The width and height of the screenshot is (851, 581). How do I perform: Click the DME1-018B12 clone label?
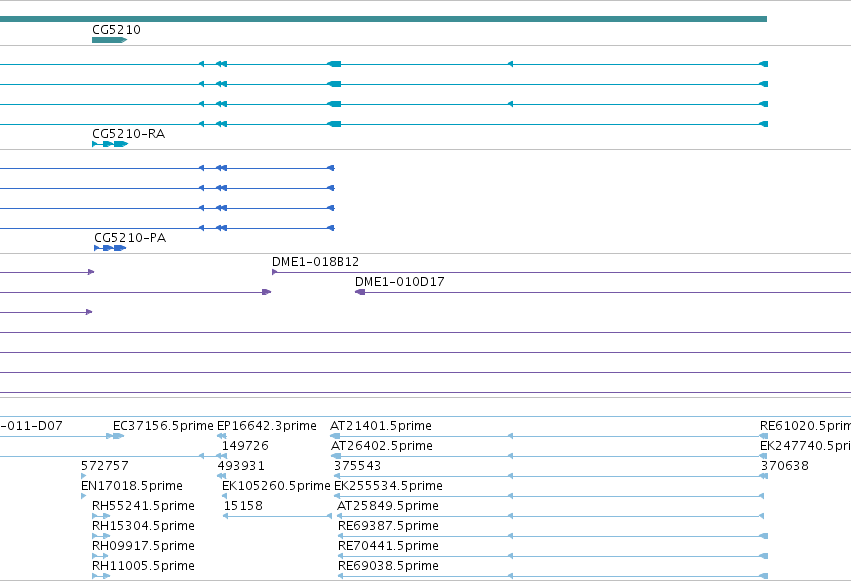pyautogui.click(x=315, y=262)
